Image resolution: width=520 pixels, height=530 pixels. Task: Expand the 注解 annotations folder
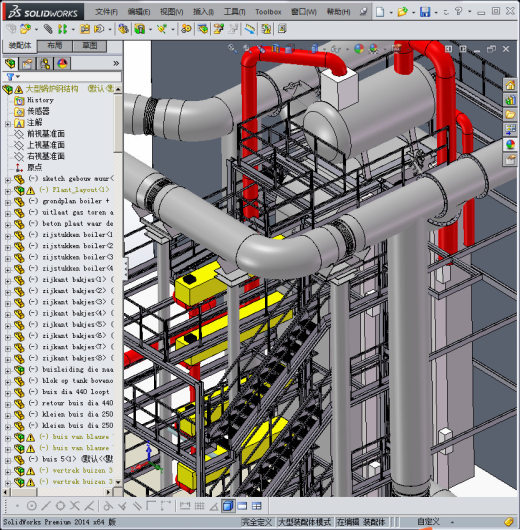[x=8, y=124]
